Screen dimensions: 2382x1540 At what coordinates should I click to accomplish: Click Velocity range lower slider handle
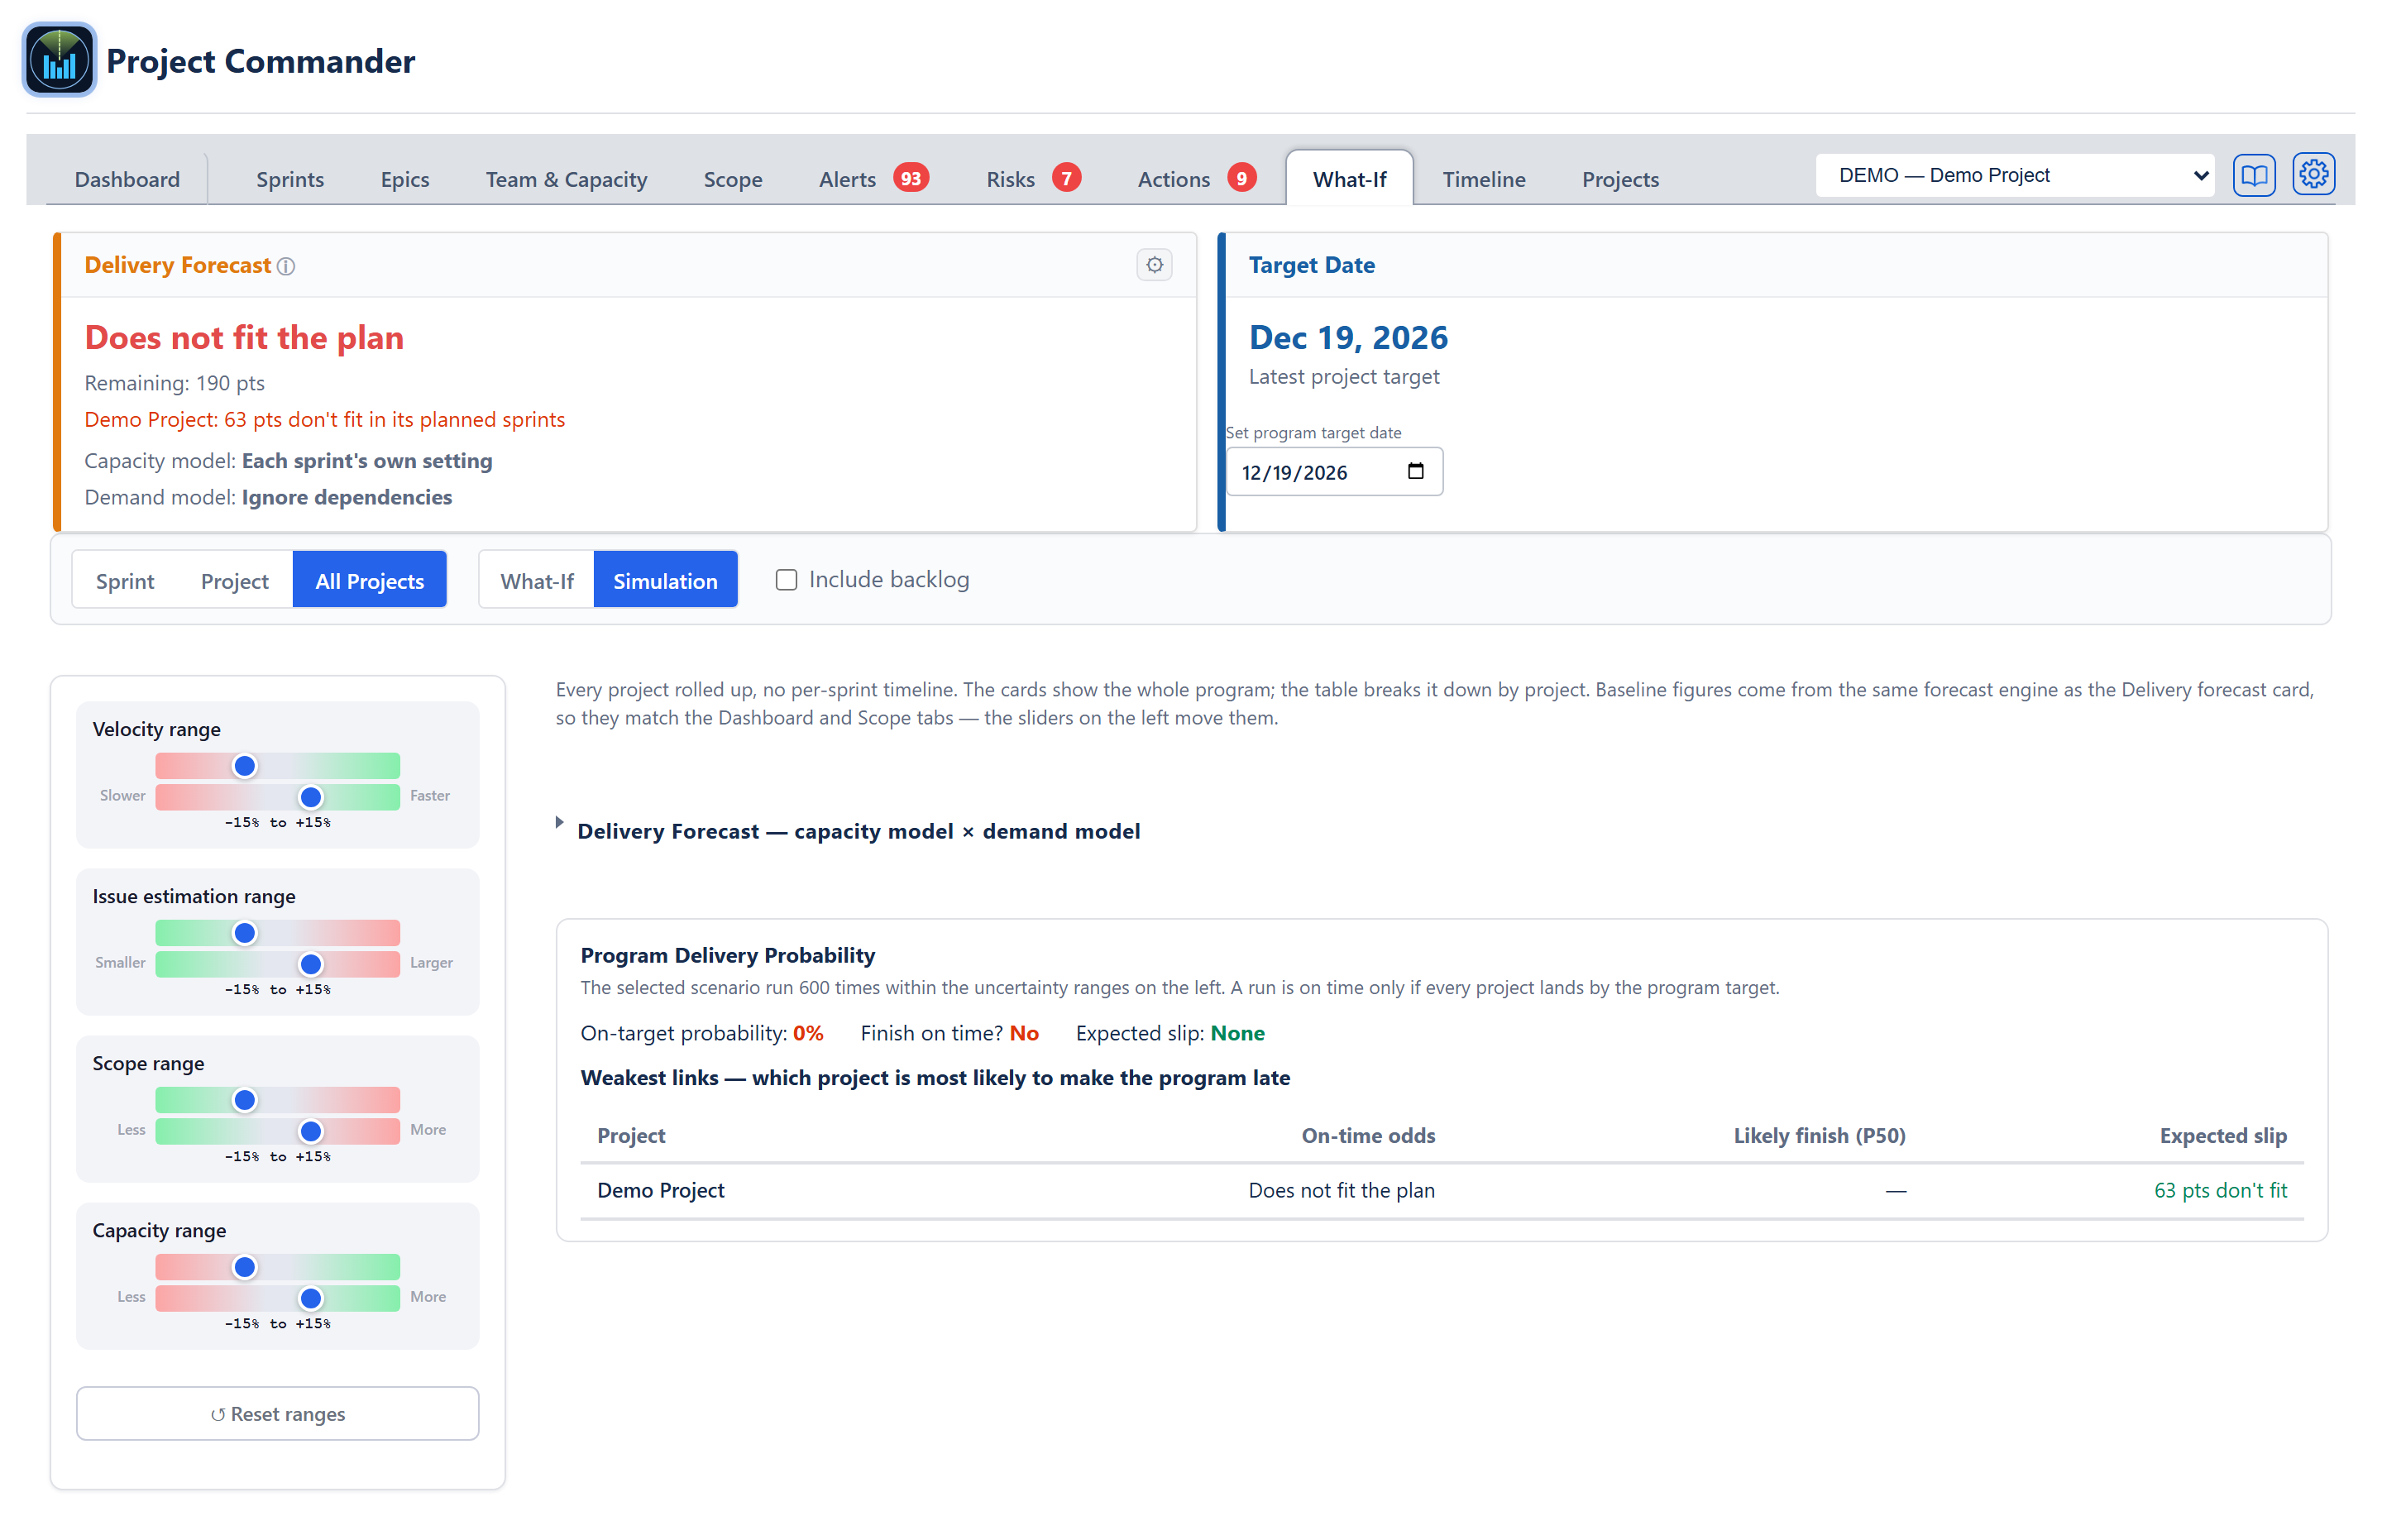tap(311, 797)
